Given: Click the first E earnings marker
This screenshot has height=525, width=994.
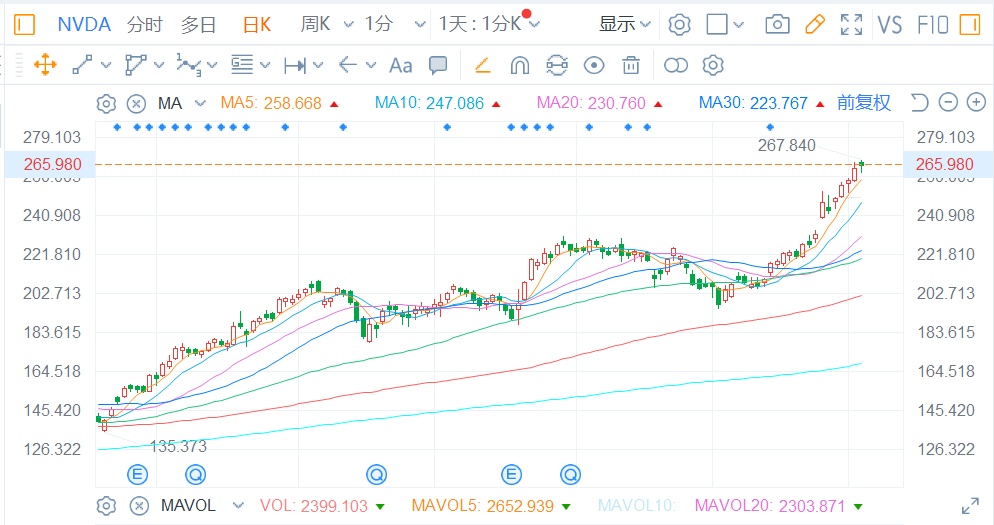Looking at the screenshot, I should pos(138,474).
